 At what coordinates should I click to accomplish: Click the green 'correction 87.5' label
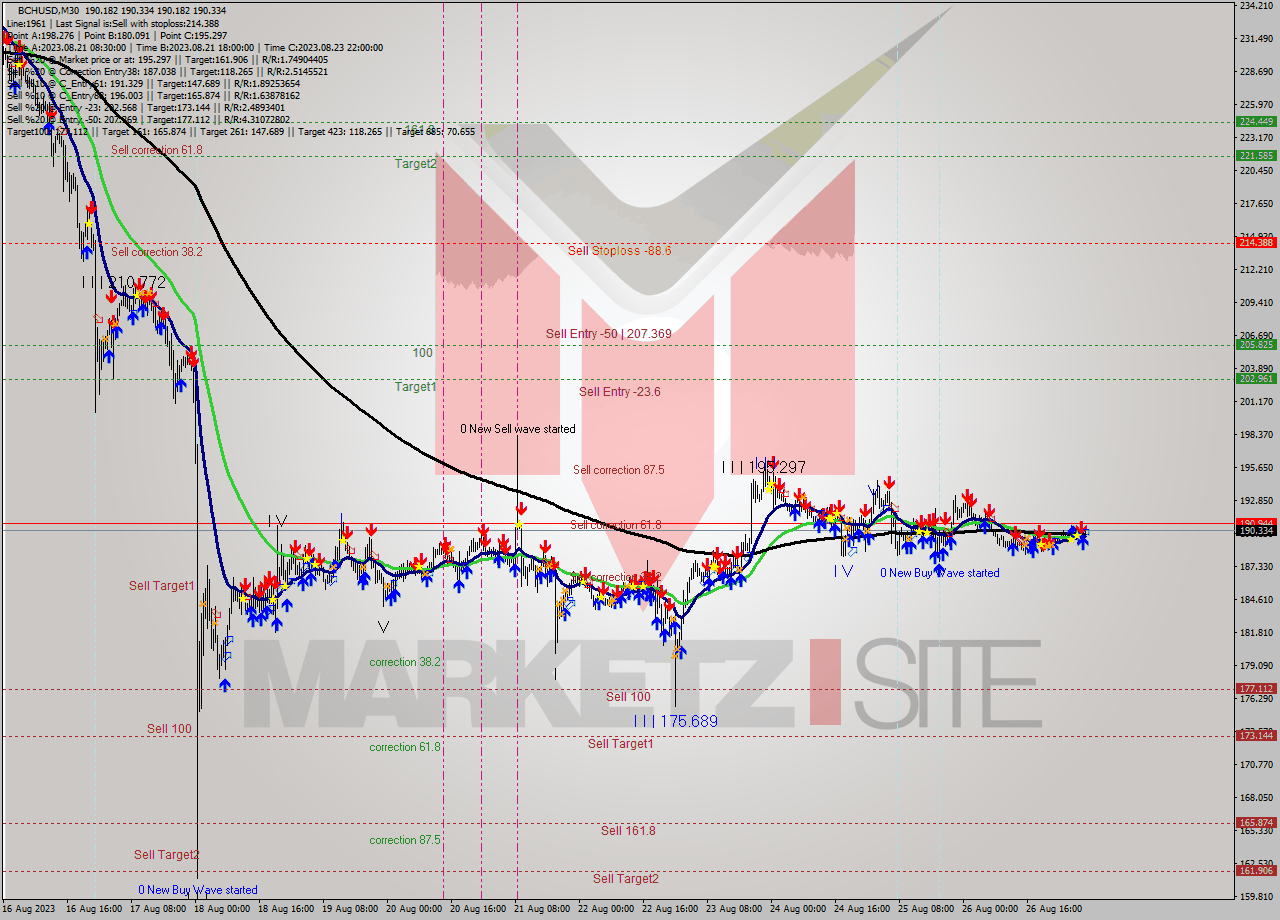(x=404, y=841)
